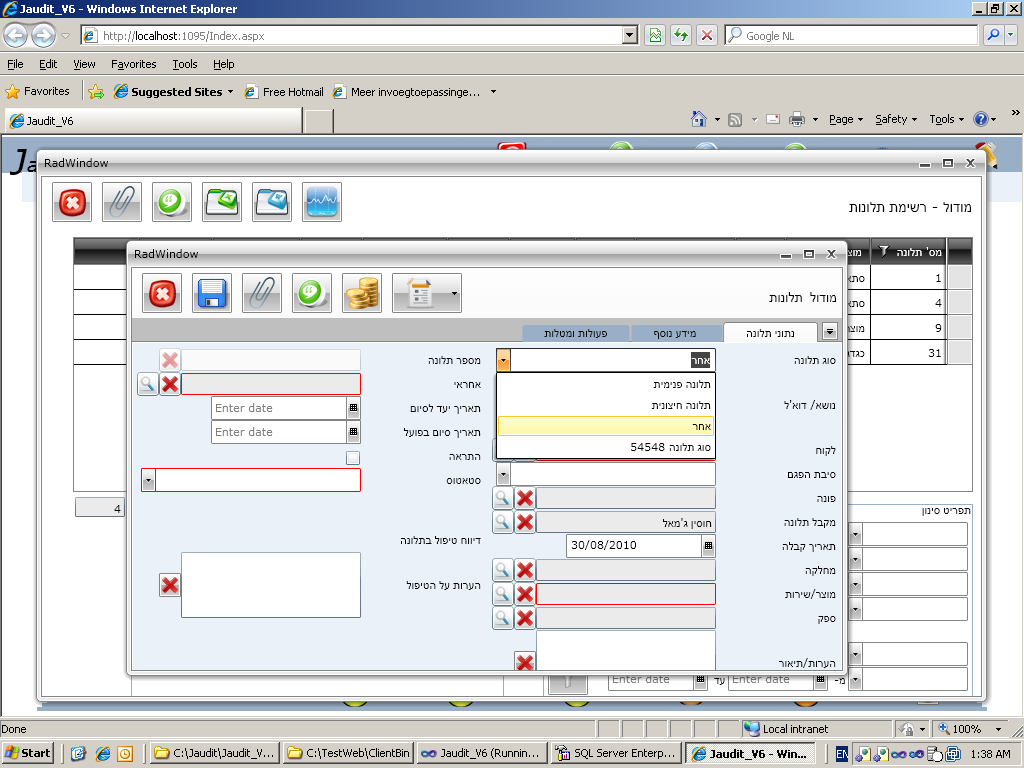Toggle the התראה checkbox

pyautogui.click(x=353, y=458)
